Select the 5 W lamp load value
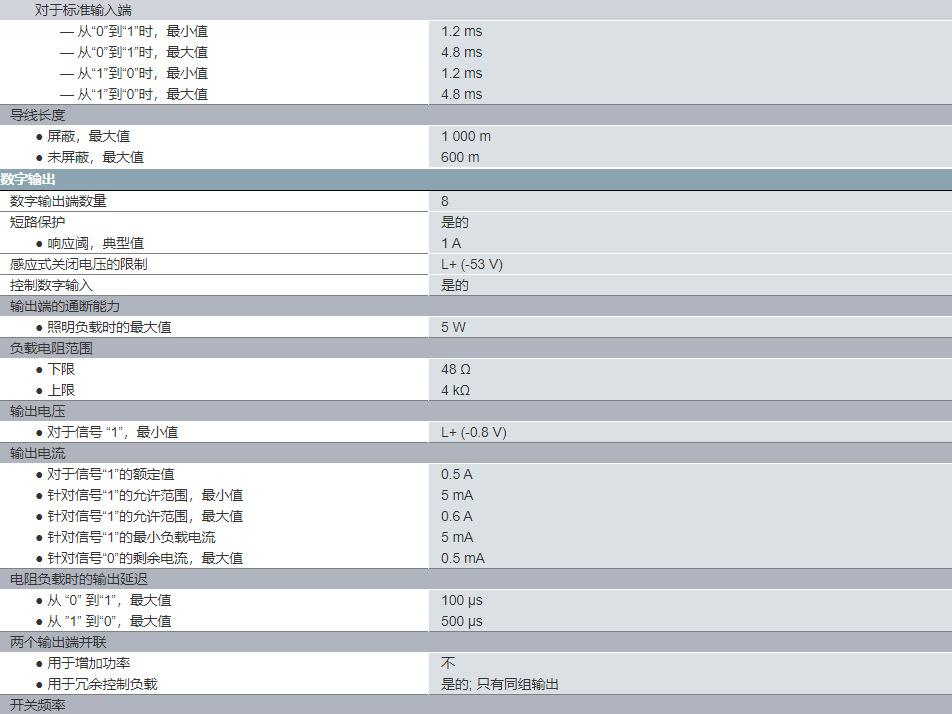 [x=453, y=327]
